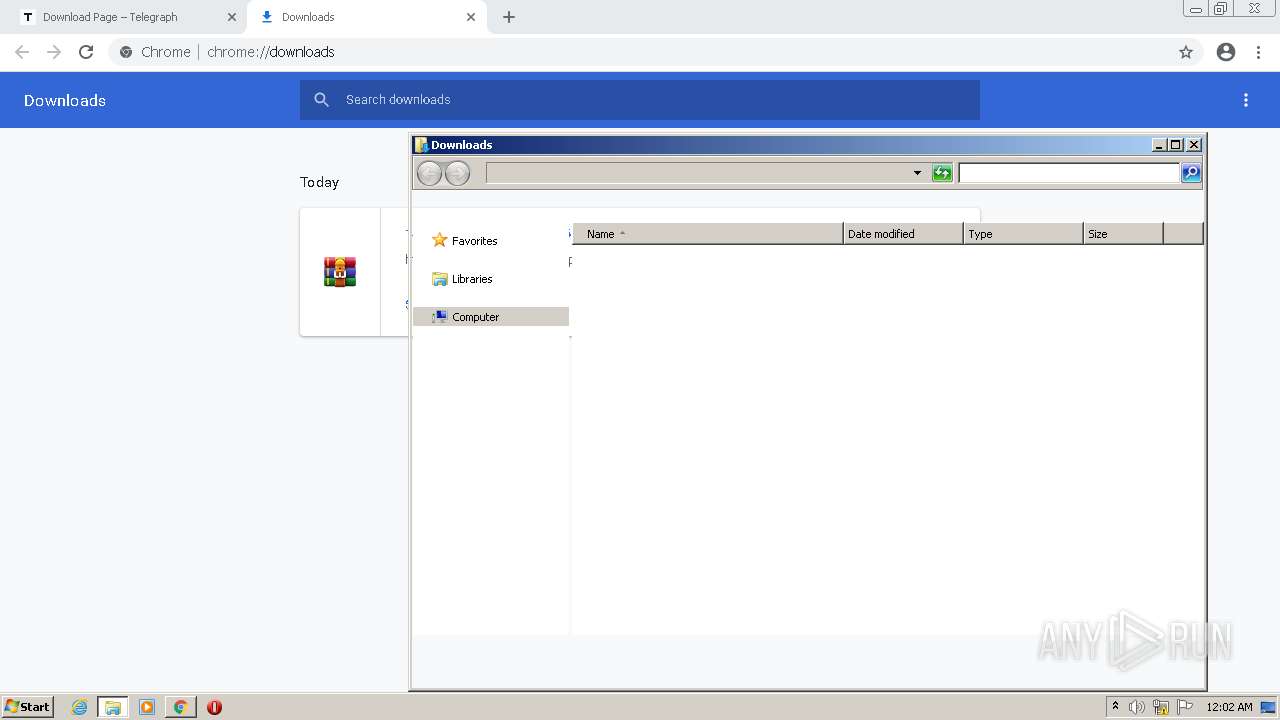The image size is (1280, 720).
Task: Click the Explorer search box
Action: pos(1069,173)
